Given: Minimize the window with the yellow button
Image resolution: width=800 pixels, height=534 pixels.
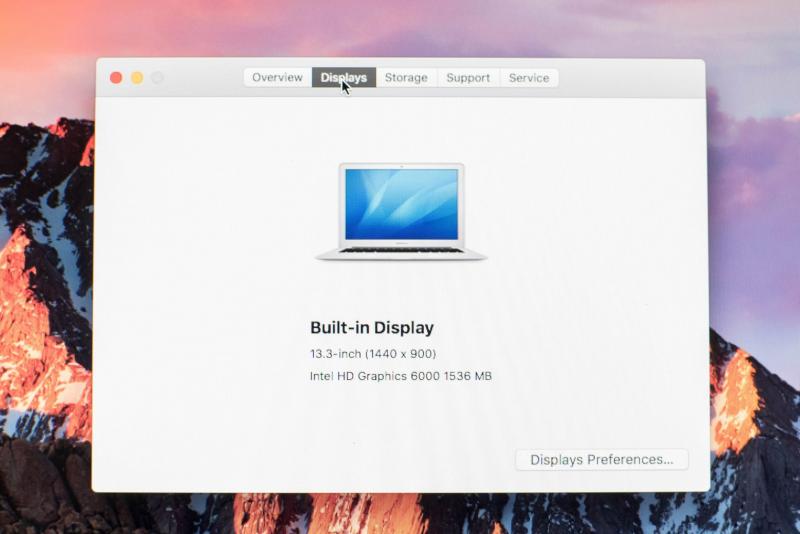Looking at the screenshot, I should click(x=137, y=78).
